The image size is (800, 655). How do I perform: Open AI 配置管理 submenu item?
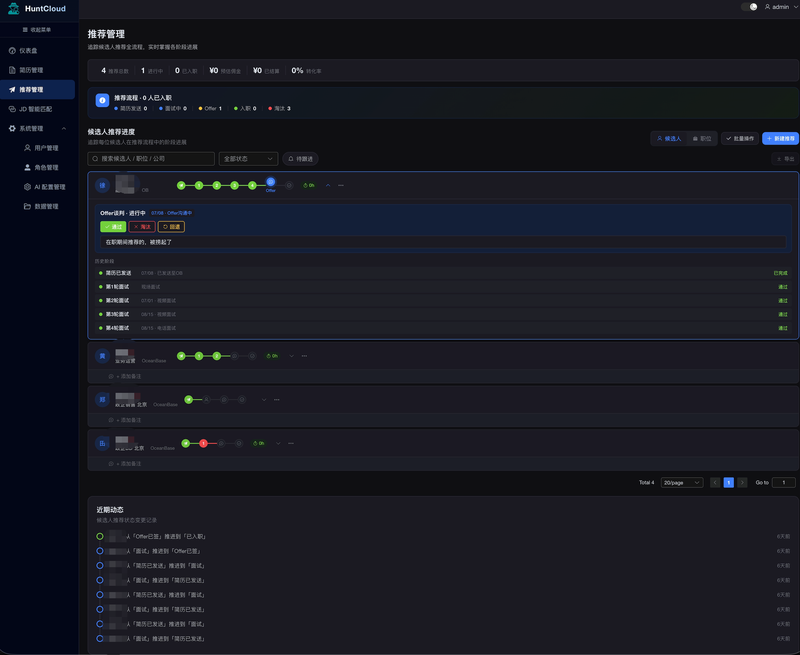44,187
